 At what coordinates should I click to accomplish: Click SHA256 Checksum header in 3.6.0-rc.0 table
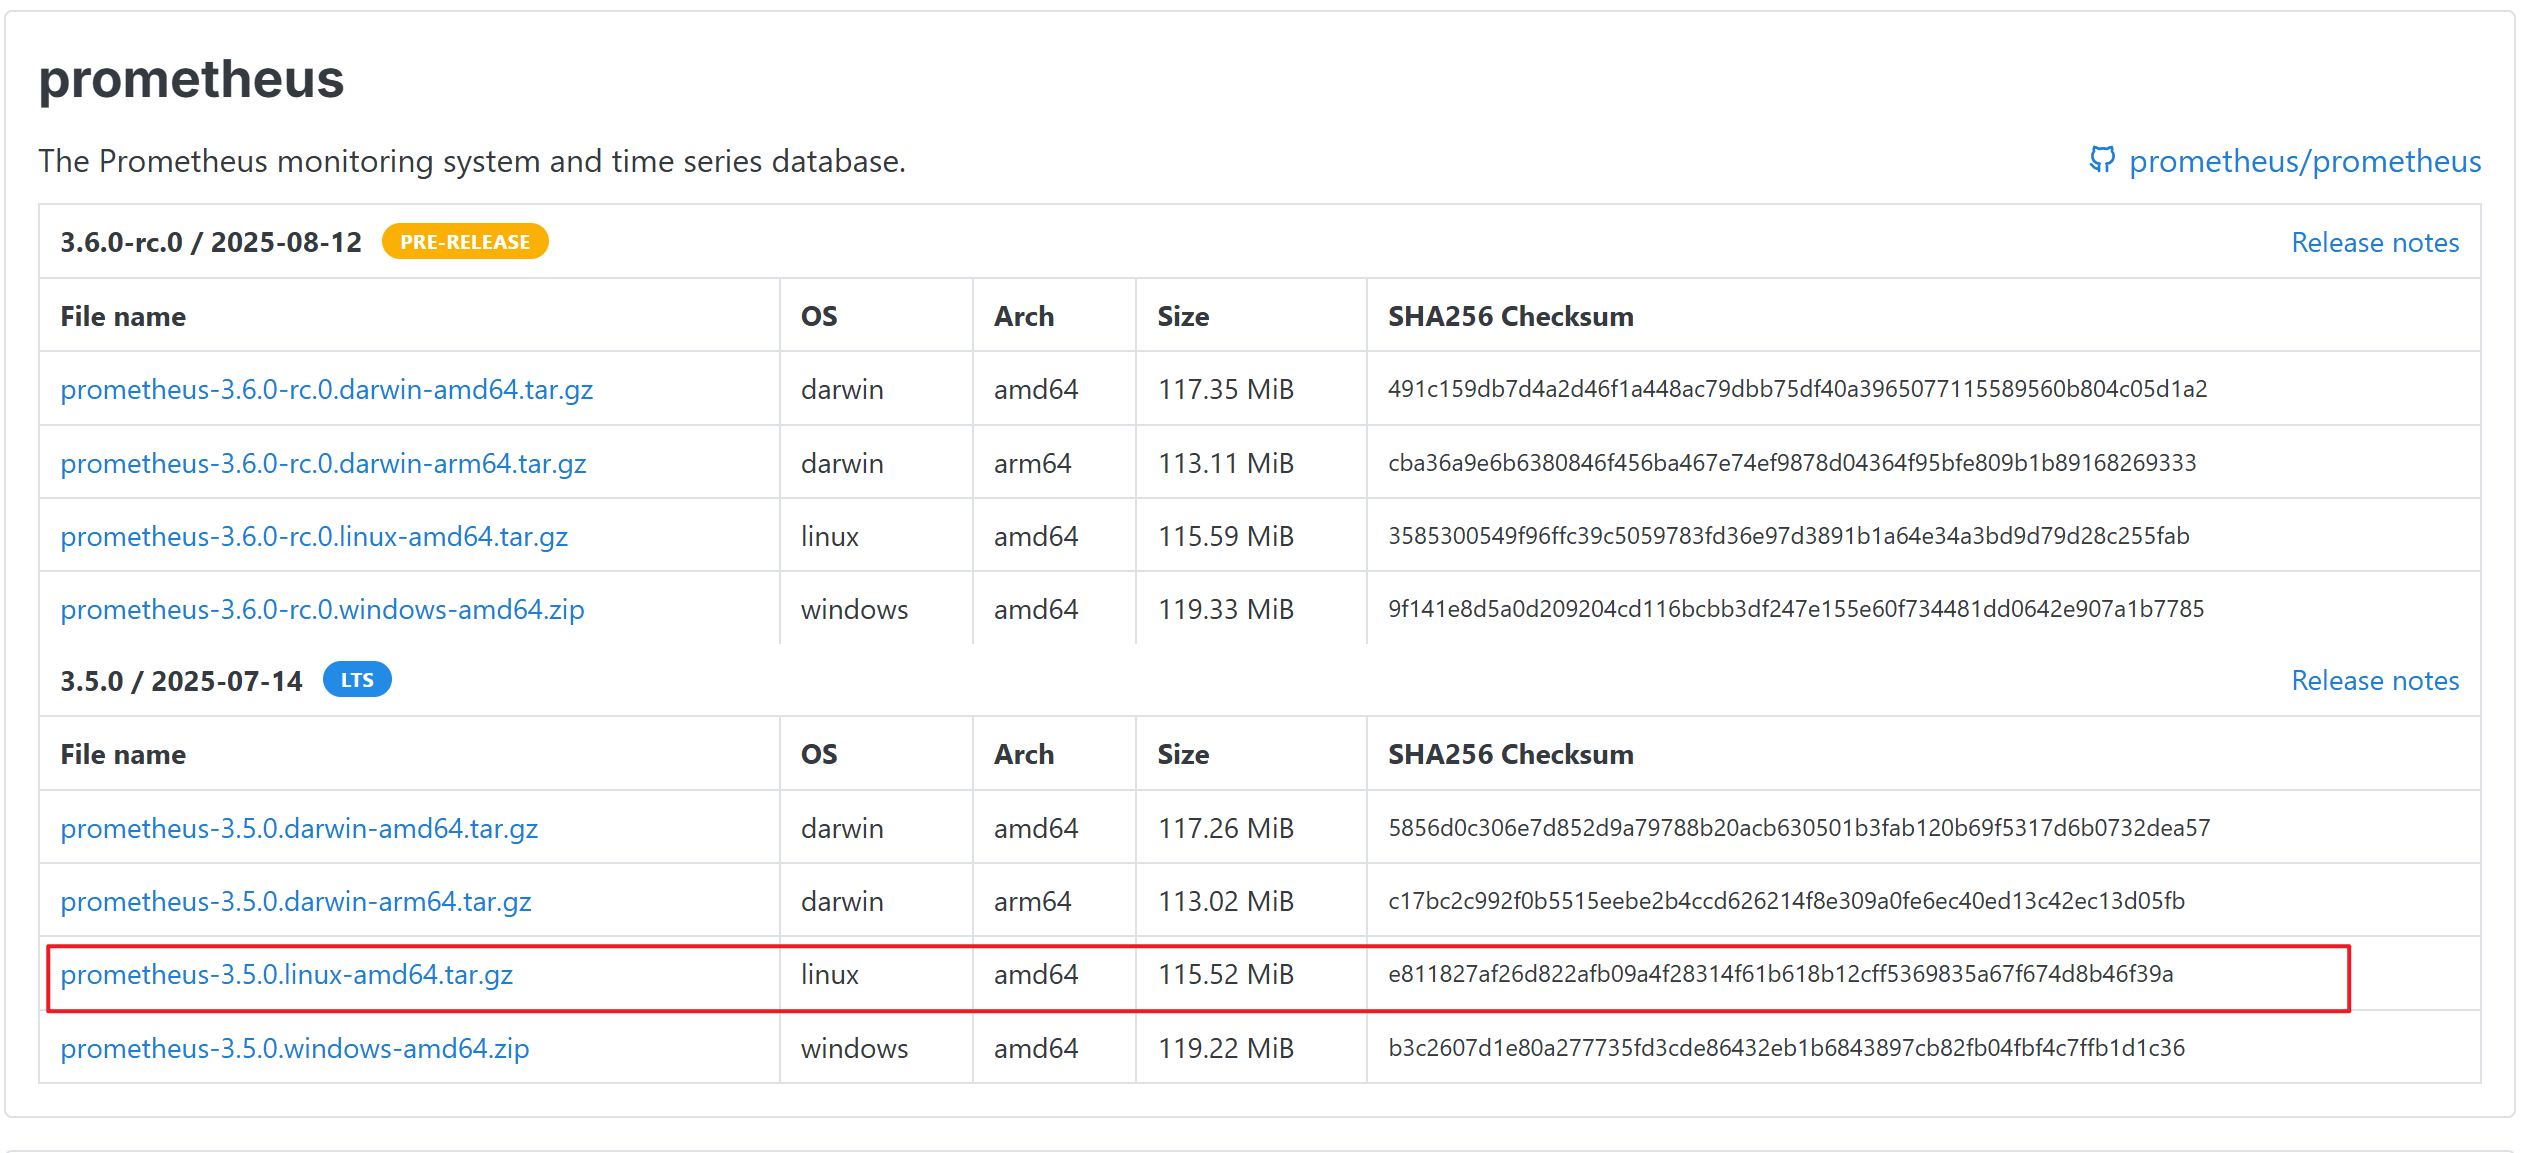point(1511,316)
